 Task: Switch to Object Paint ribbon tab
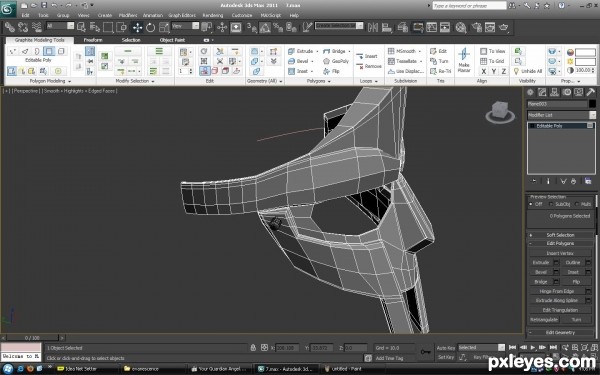pyautogui.click(x=172, y=40)
